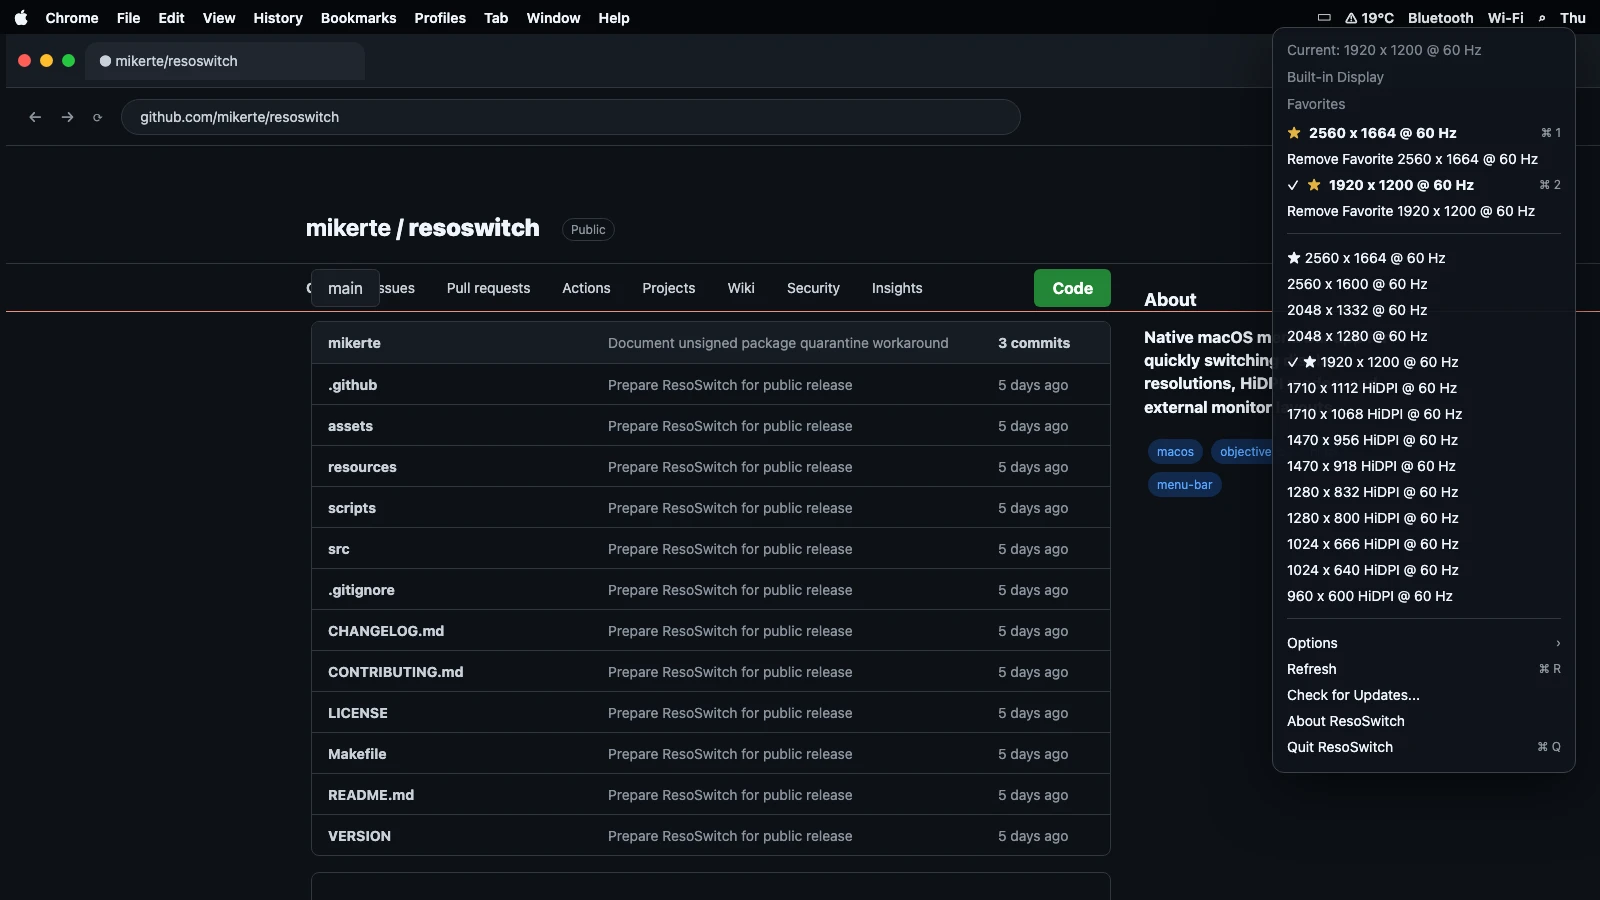The height and width of the screenshot is (900, 1600).
Task: Choose 1470 x 956 HiDPI resolution
Action: click(x=1424, y=440)
